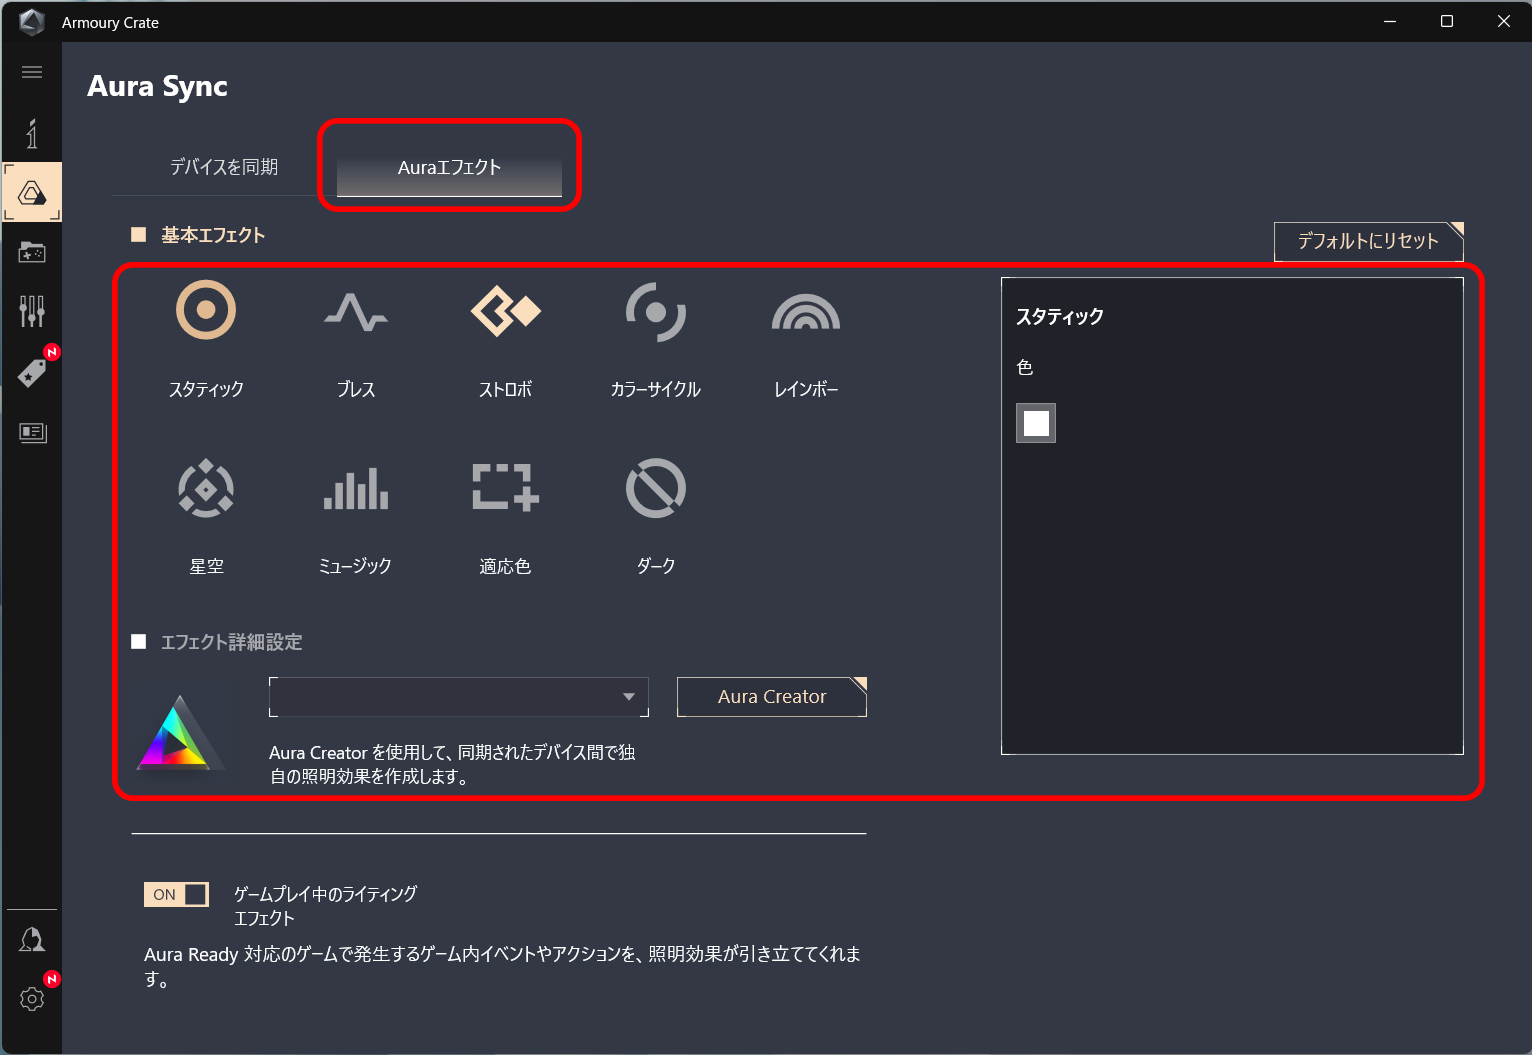Switch to the デバイスを同期 tab
Viewport: 1532px width, 1055px height.
[224, 167]
